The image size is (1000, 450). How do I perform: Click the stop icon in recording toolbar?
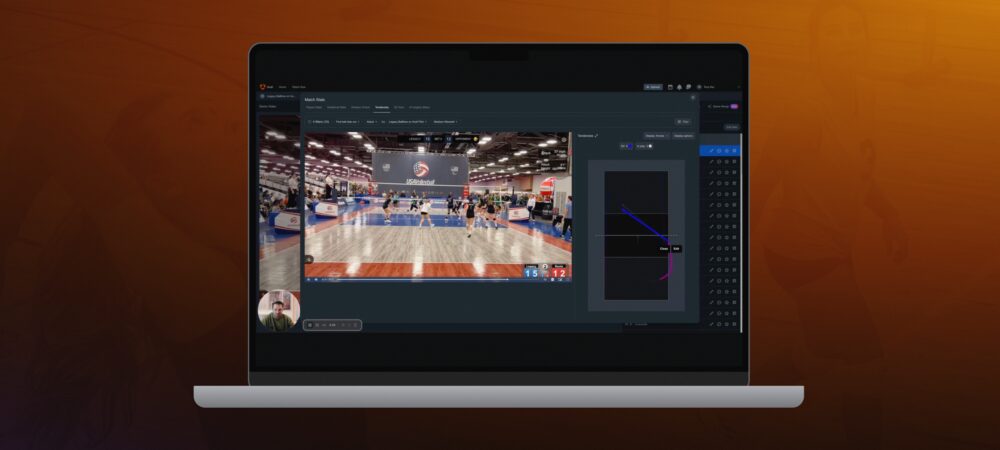tap(309, 325)
